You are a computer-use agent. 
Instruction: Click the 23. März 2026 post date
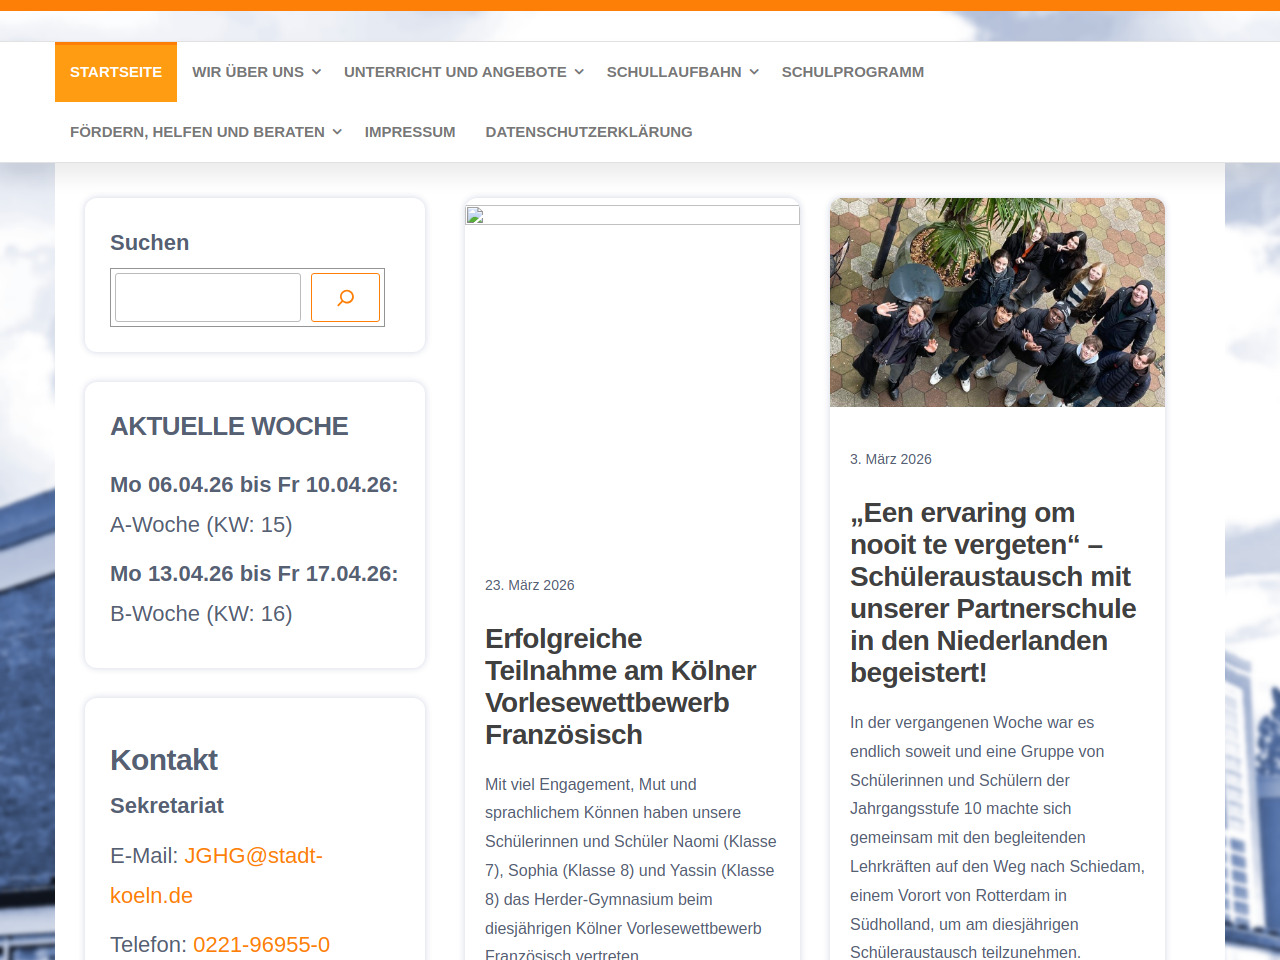[x=529, y=585]
